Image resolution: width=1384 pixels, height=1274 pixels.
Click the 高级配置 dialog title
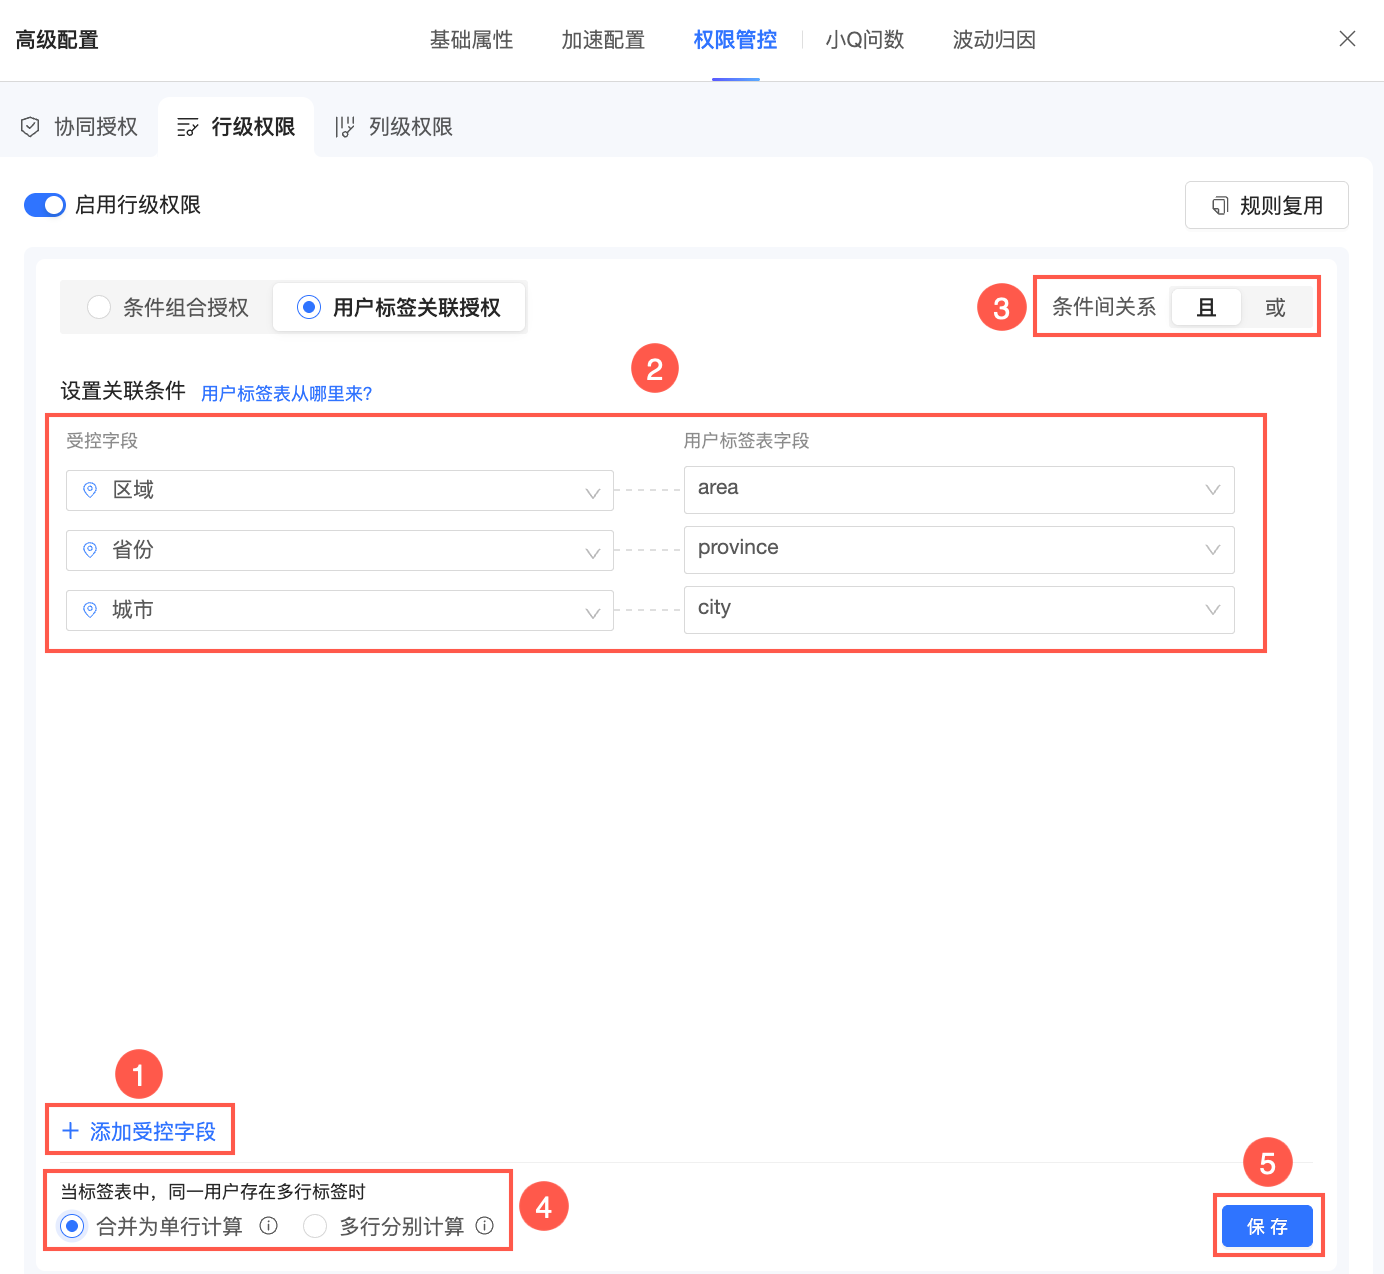tap(57, 40)
